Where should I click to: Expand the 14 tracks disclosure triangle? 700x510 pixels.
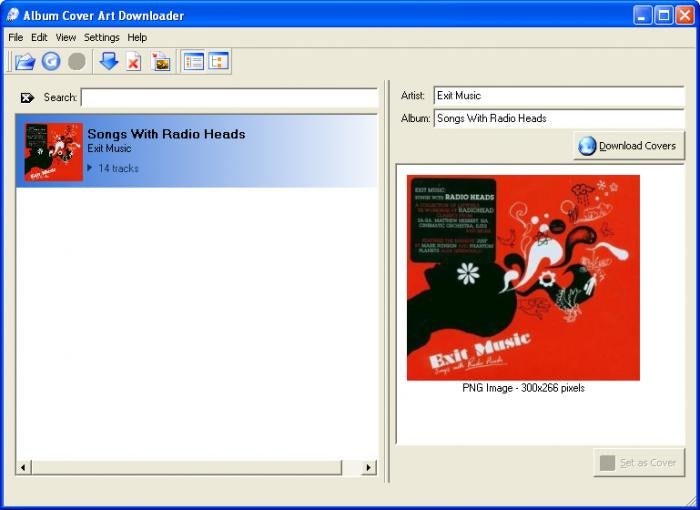90,168
